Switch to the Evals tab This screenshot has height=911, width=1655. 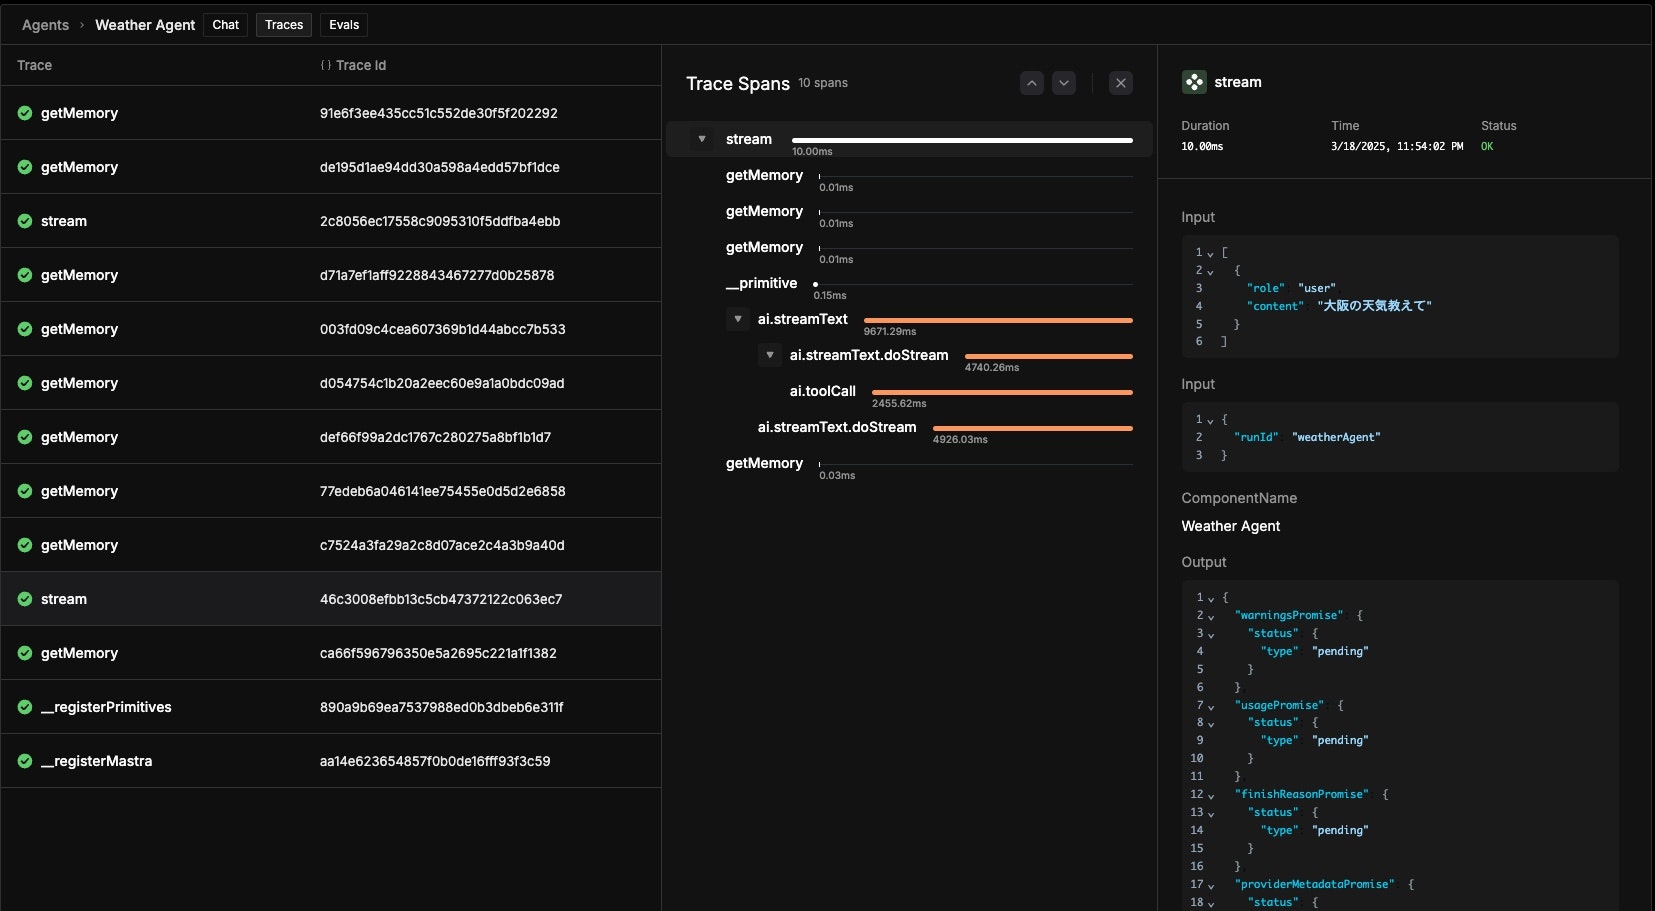tap(344, 25)
